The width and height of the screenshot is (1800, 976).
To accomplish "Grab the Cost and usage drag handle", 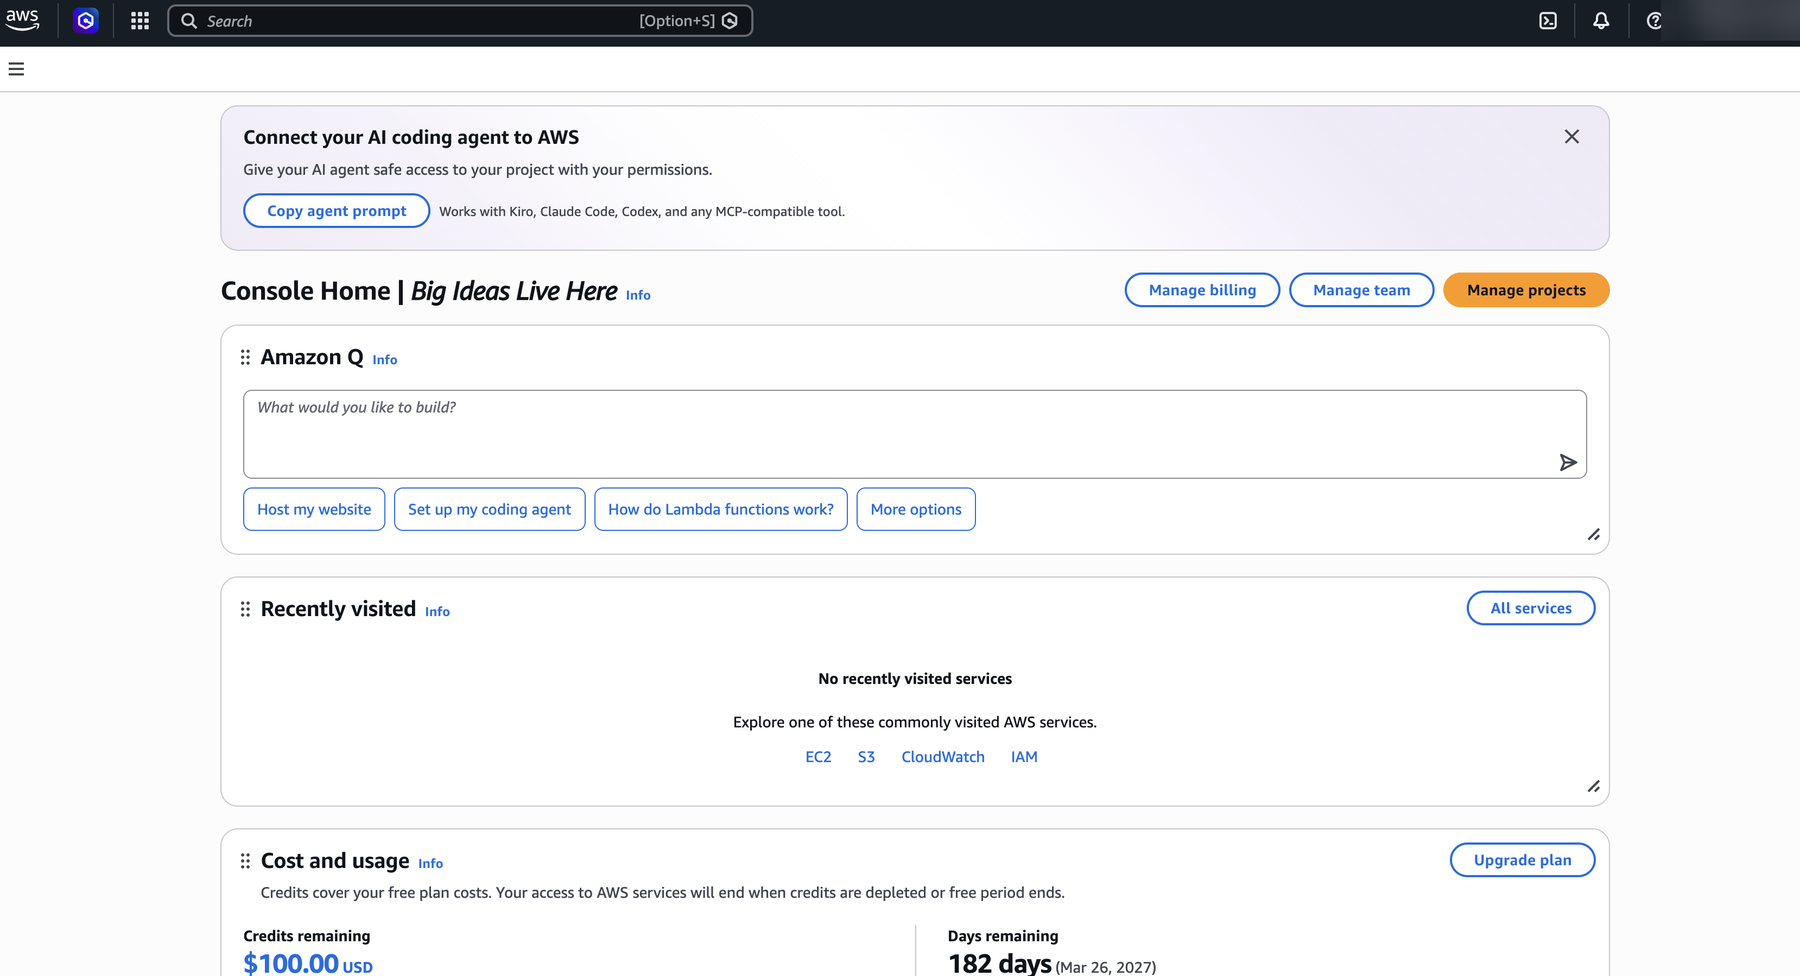I will tap(245, 861).
